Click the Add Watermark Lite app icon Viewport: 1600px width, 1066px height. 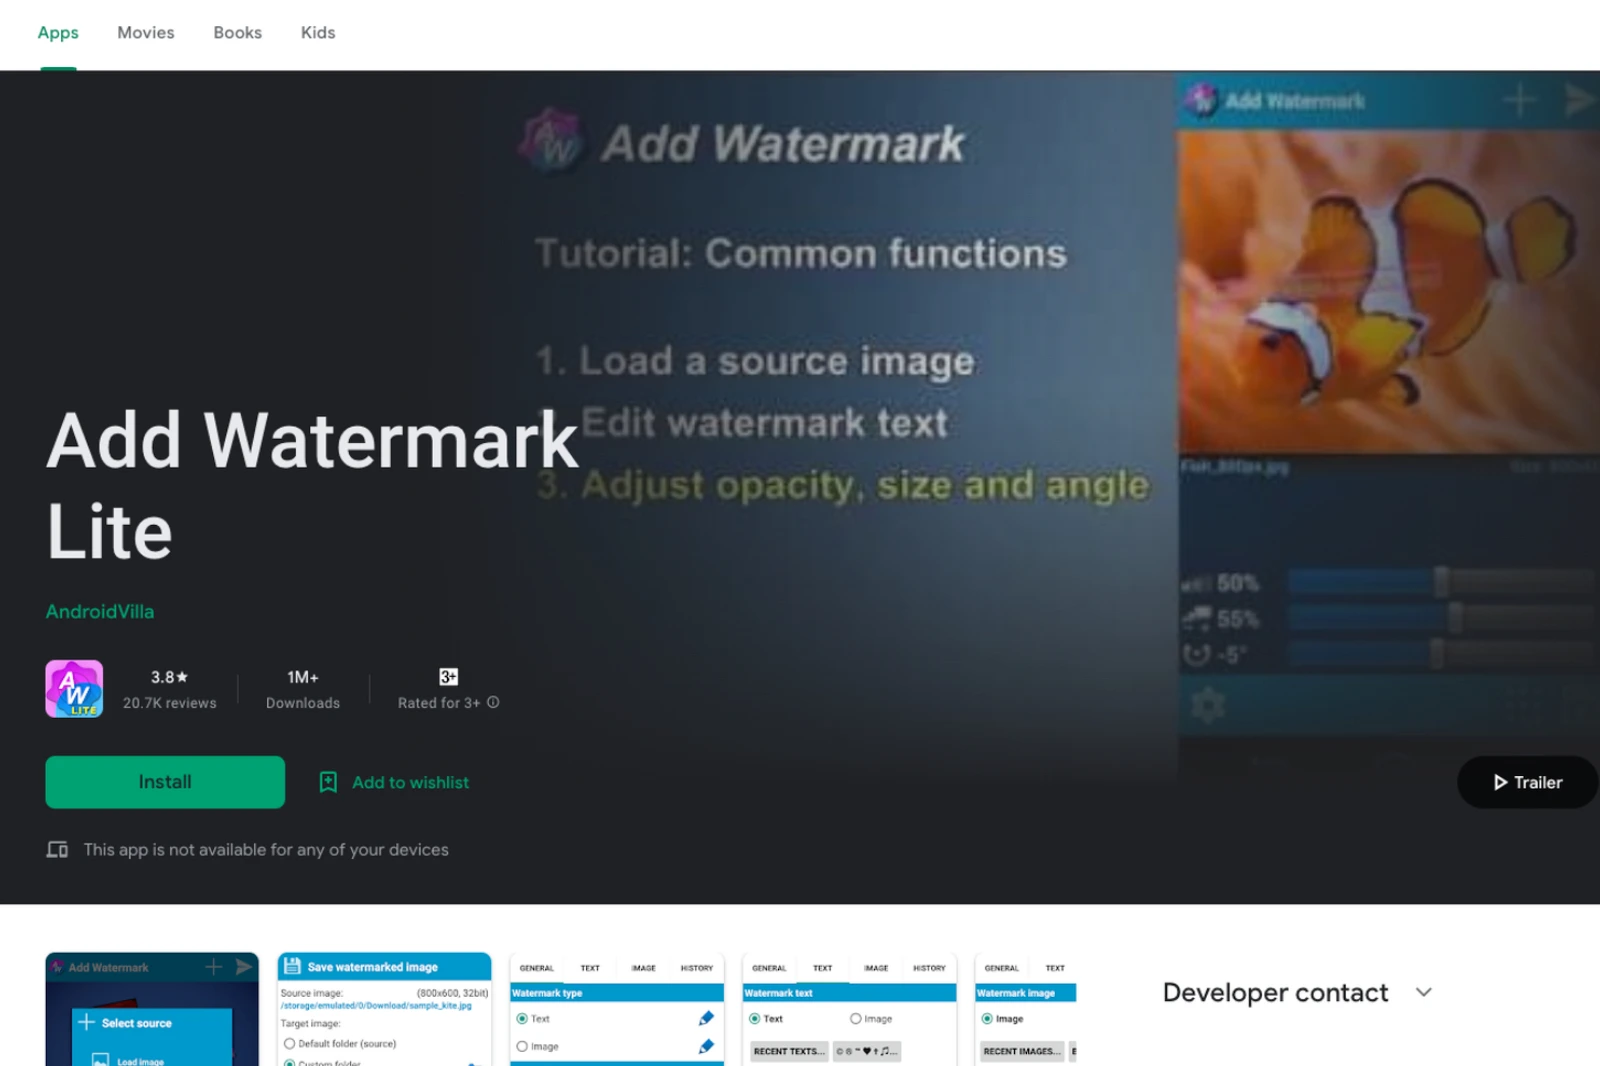[73, 688]
